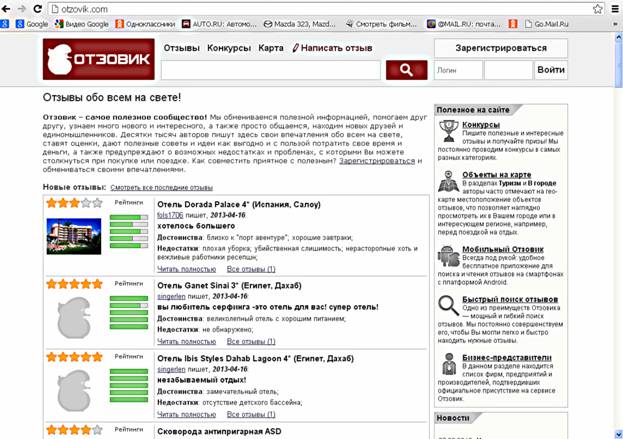Click the Otzovik logo

99,59
